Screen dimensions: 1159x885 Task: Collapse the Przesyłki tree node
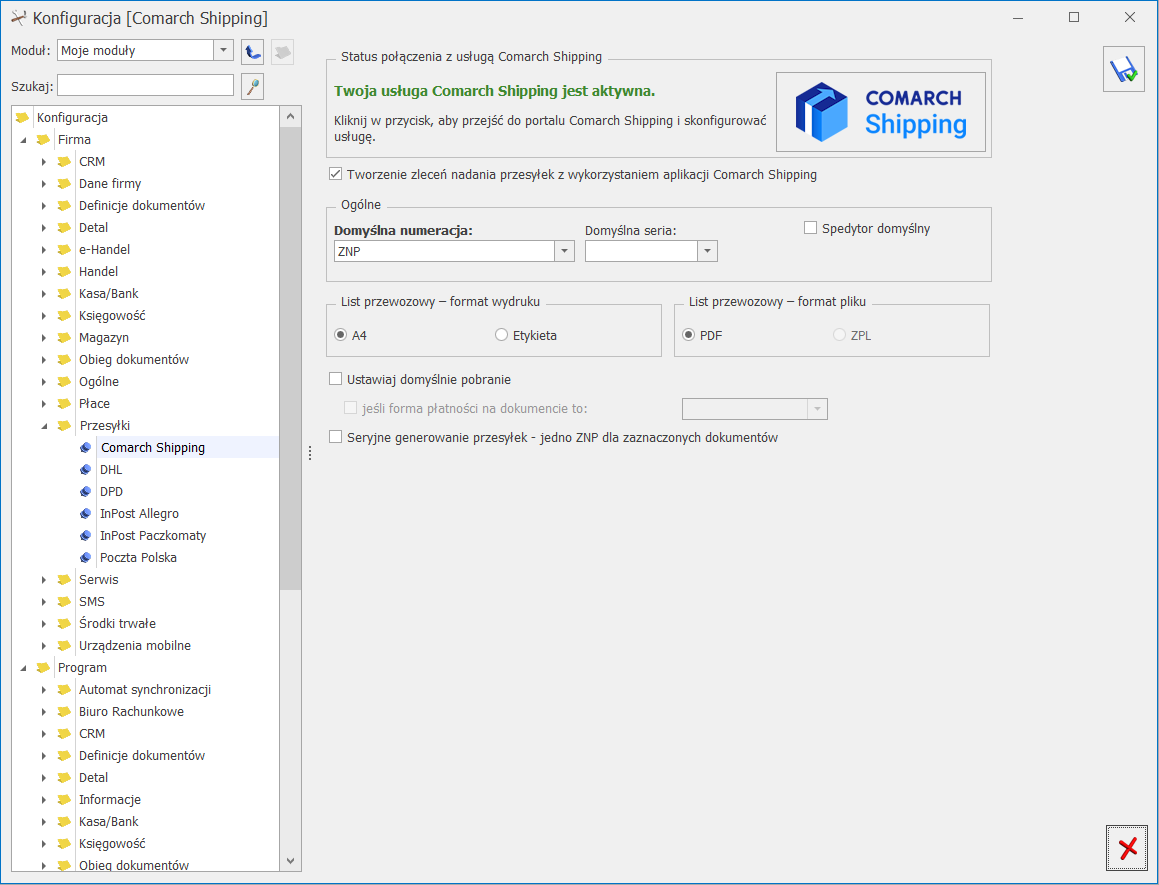coord(44,426)
